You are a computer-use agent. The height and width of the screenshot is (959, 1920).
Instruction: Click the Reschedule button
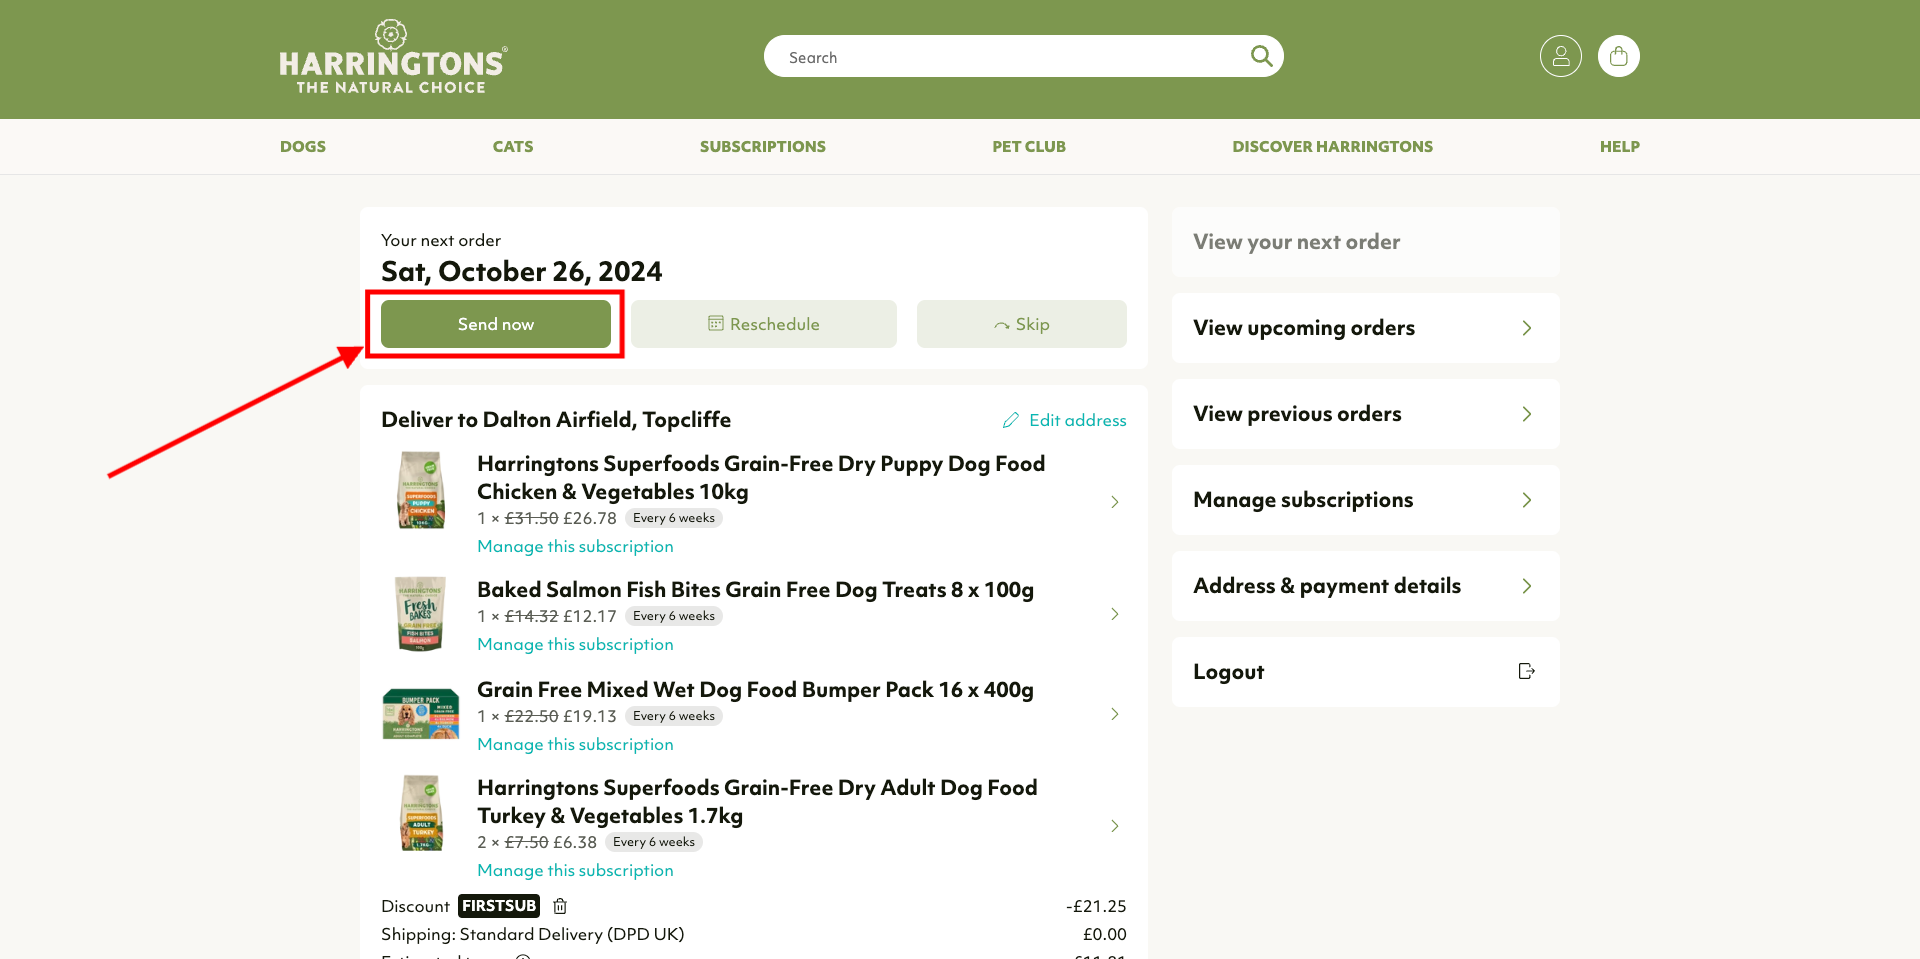pos(764,324)
